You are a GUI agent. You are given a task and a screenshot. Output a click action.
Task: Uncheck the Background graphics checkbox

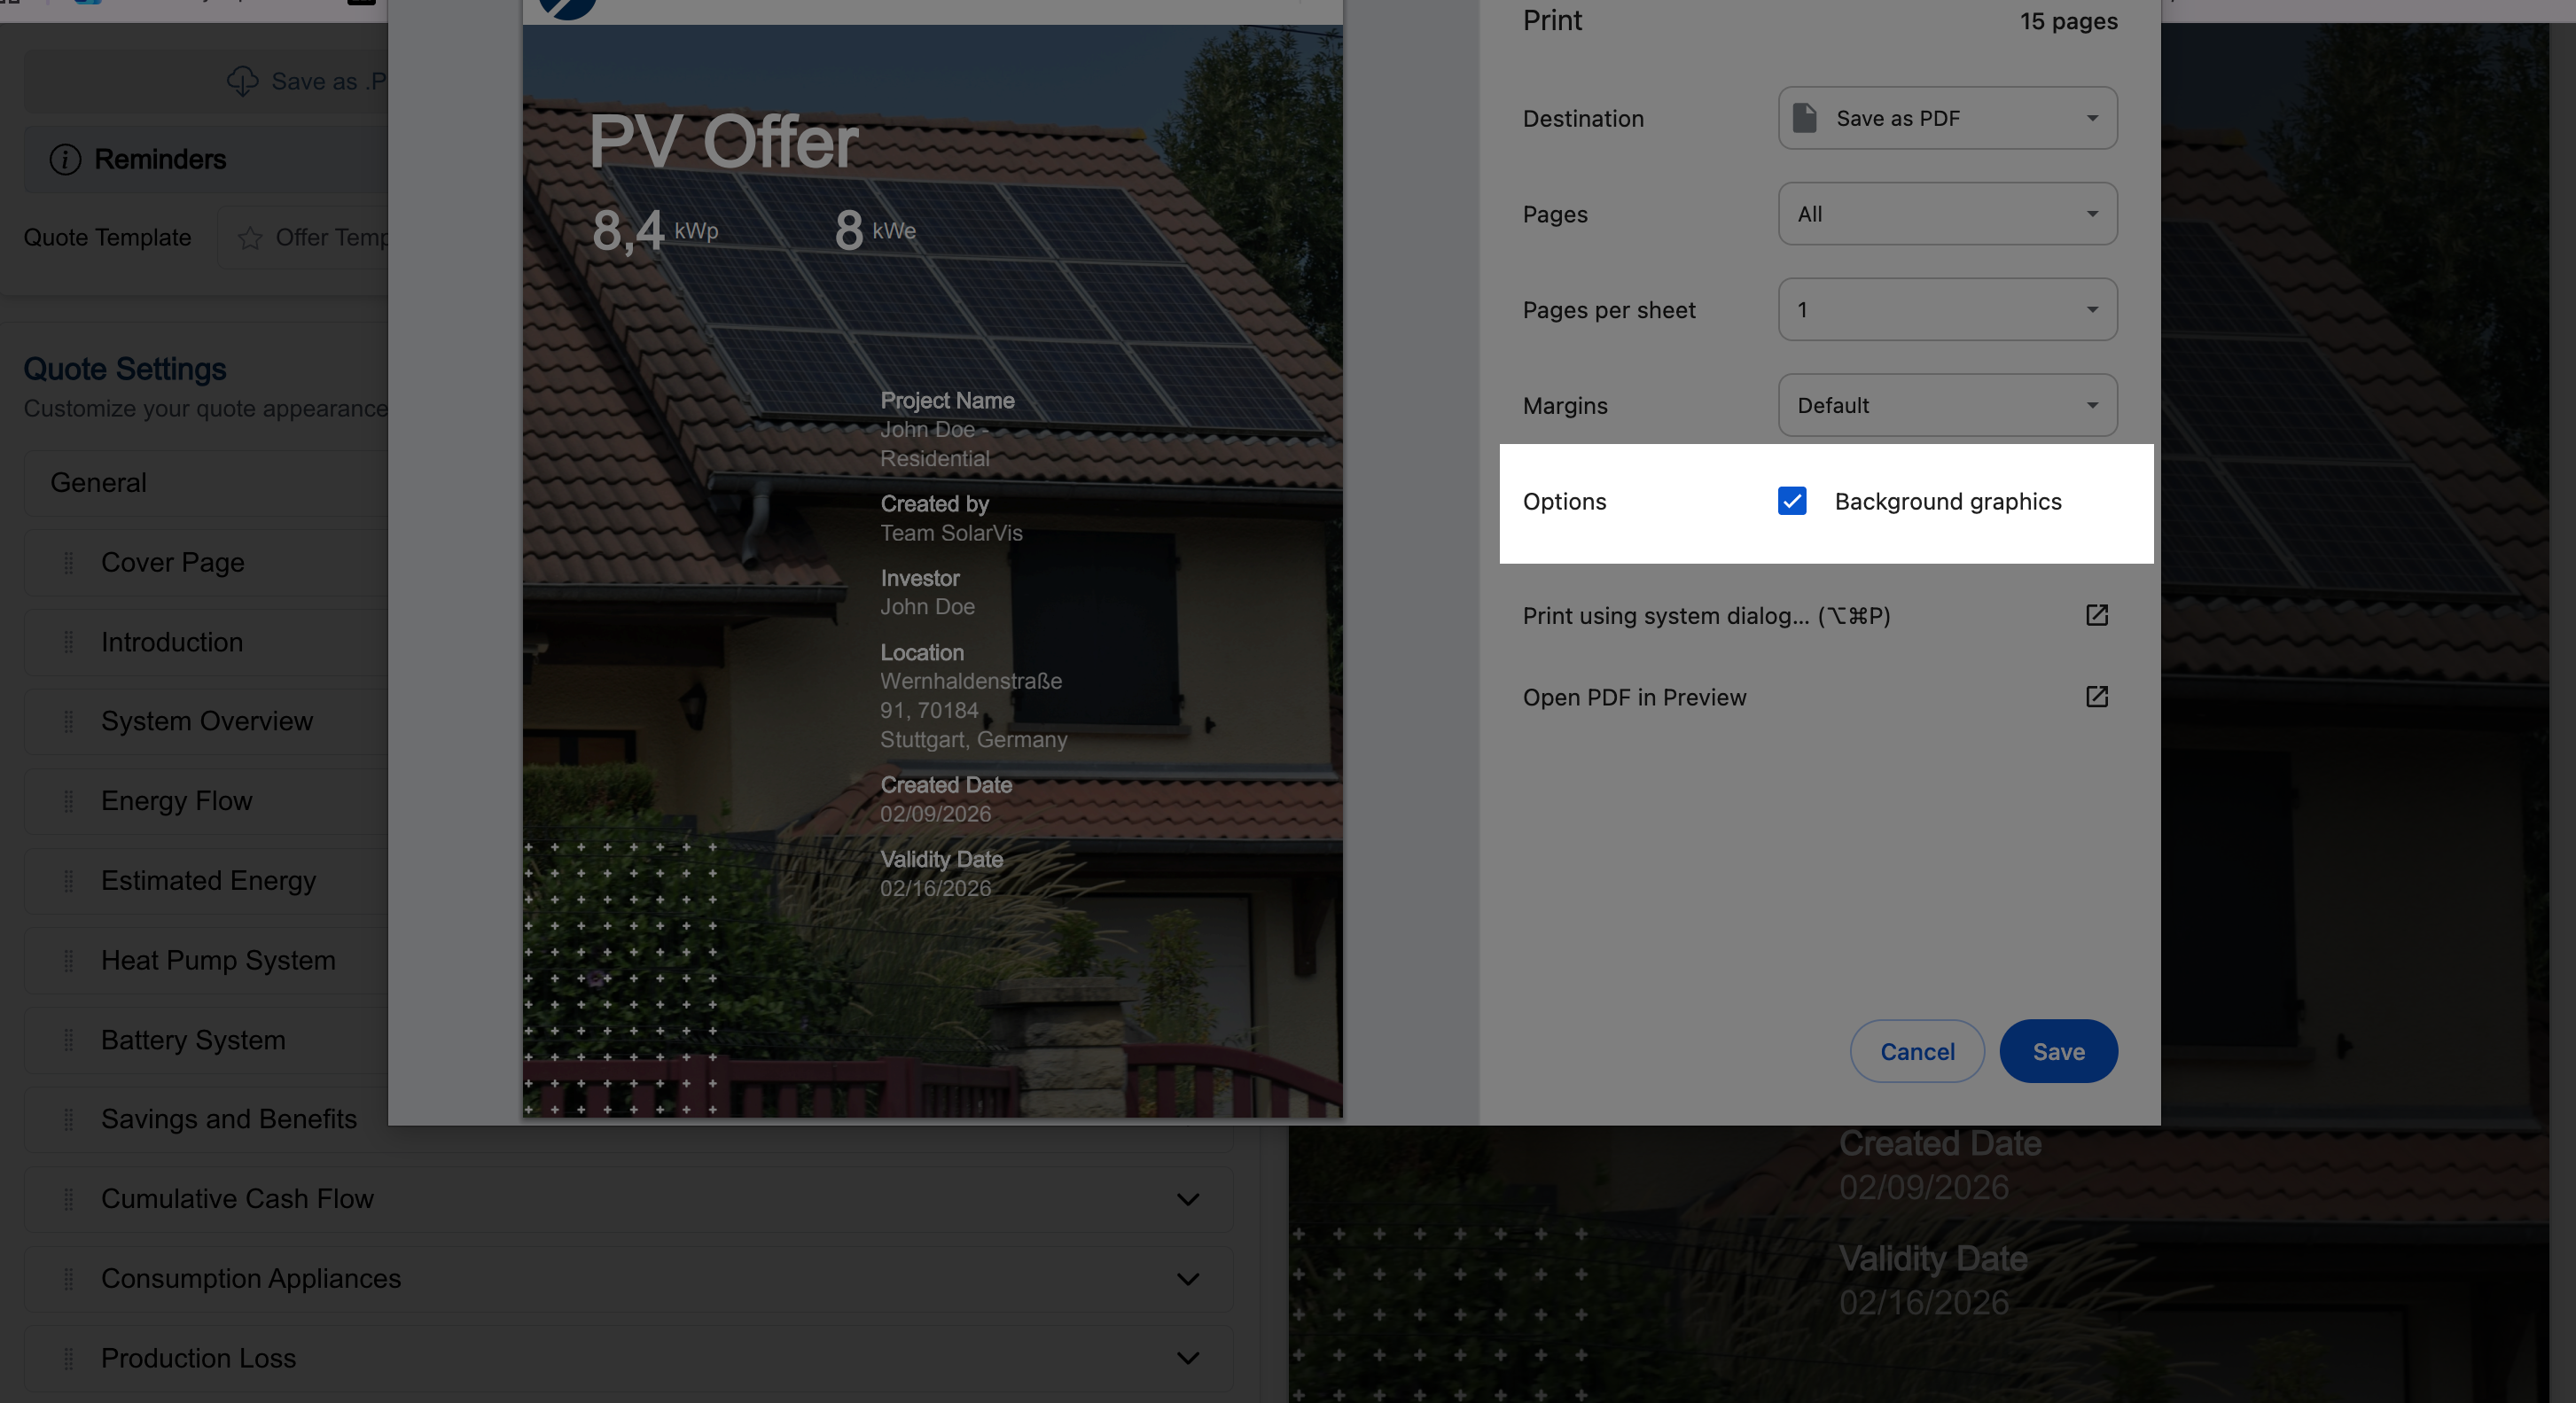pos(1791,501)
